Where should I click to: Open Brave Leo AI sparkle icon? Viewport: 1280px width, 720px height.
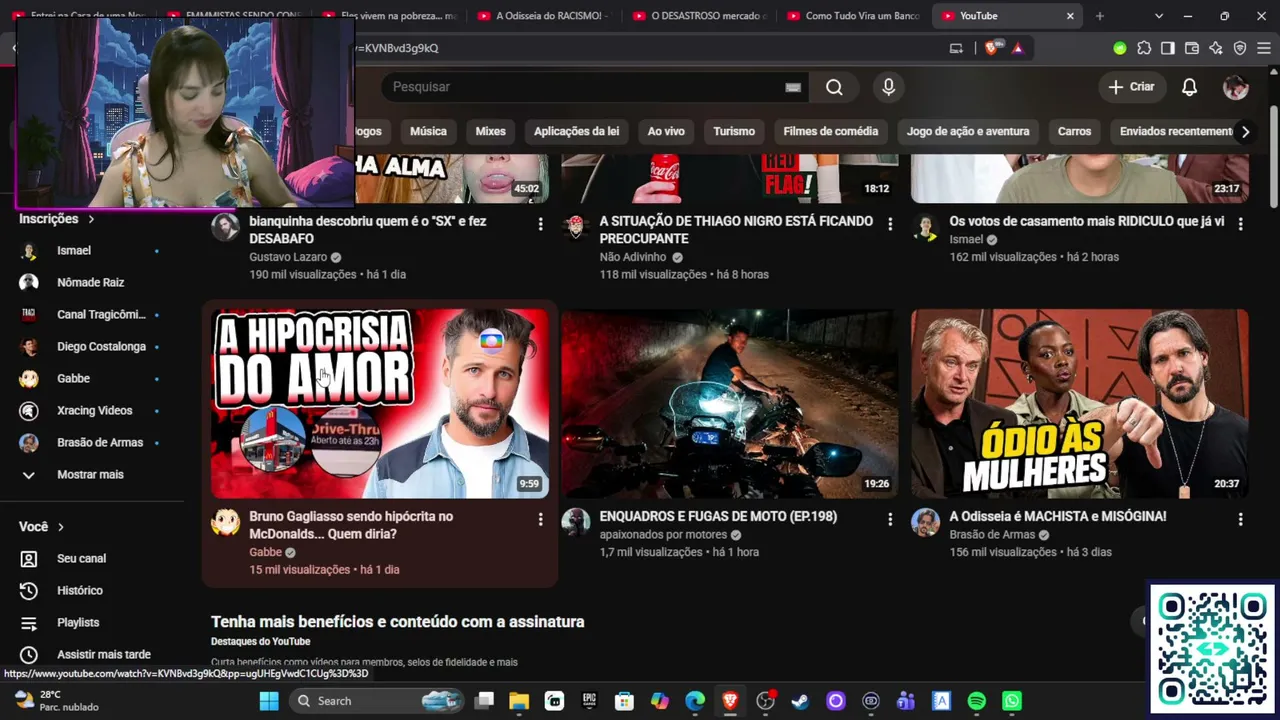click(x=1215, y=48)
